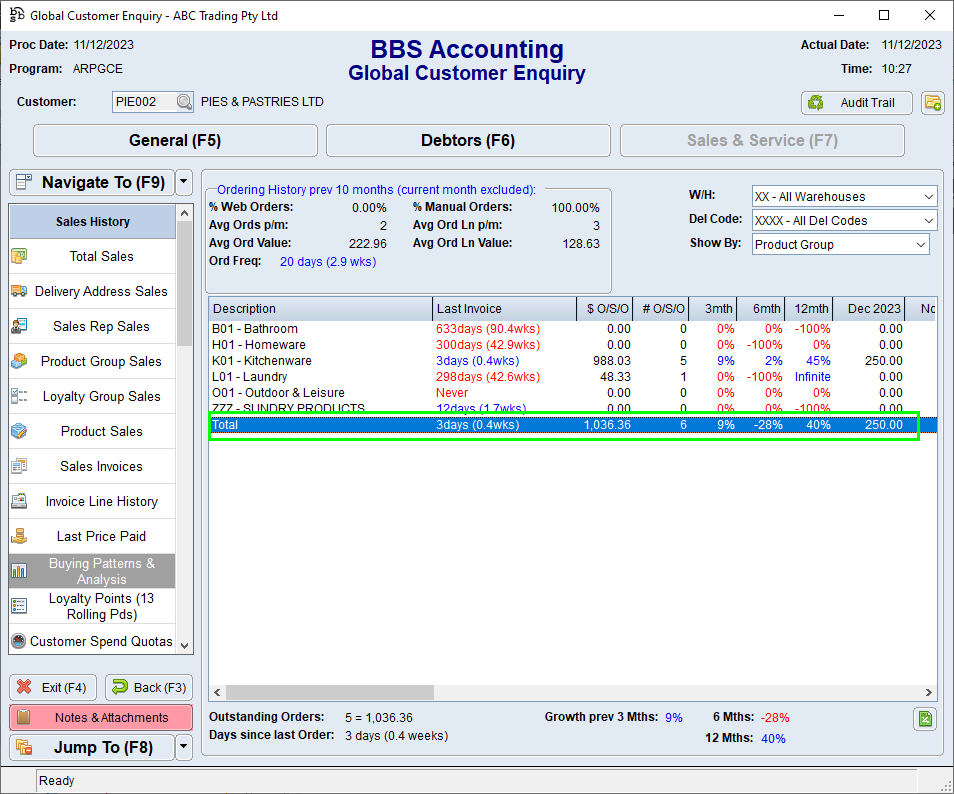Select Sales Rep Sales item
Image resolution: width=954 pixels, height=794 pixels.
click(x=101, y=327)
